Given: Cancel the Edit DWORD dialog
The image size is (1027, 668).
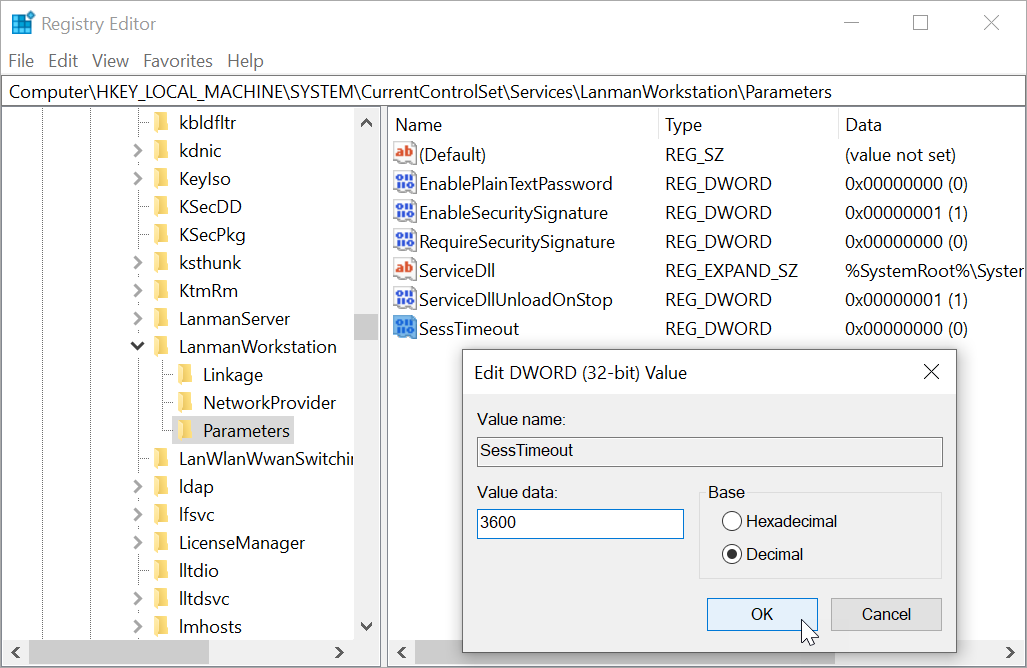Looking at the screenshot, I should coord(885,614).
